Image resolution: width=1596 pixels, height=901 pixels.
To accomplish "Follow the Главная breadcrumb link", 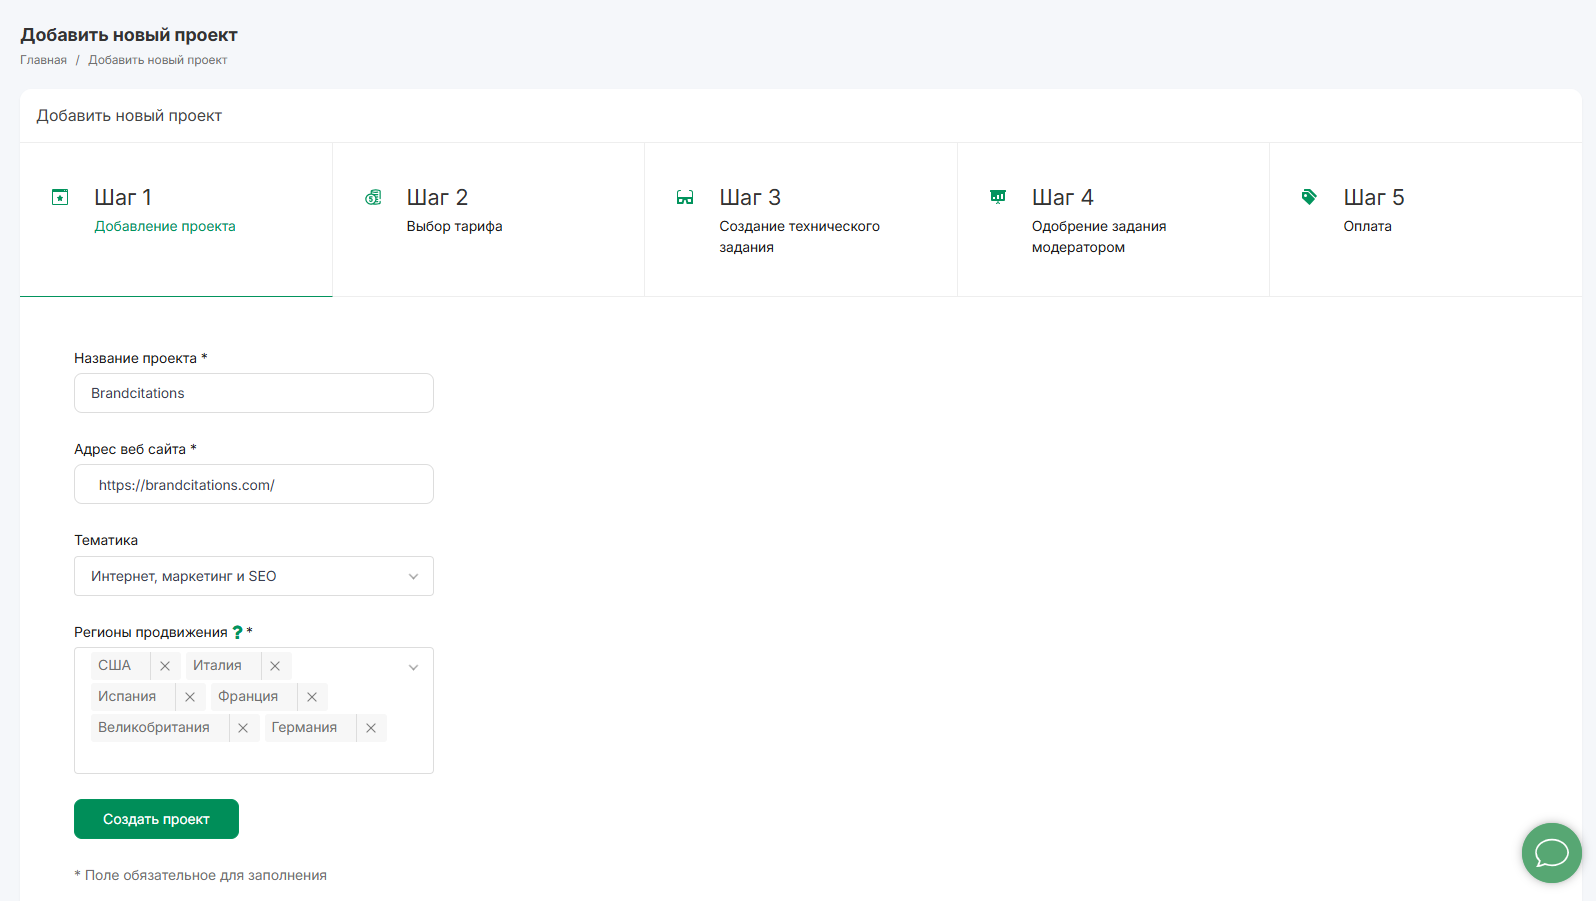I will pyautogui.click(x=43, y=60).
